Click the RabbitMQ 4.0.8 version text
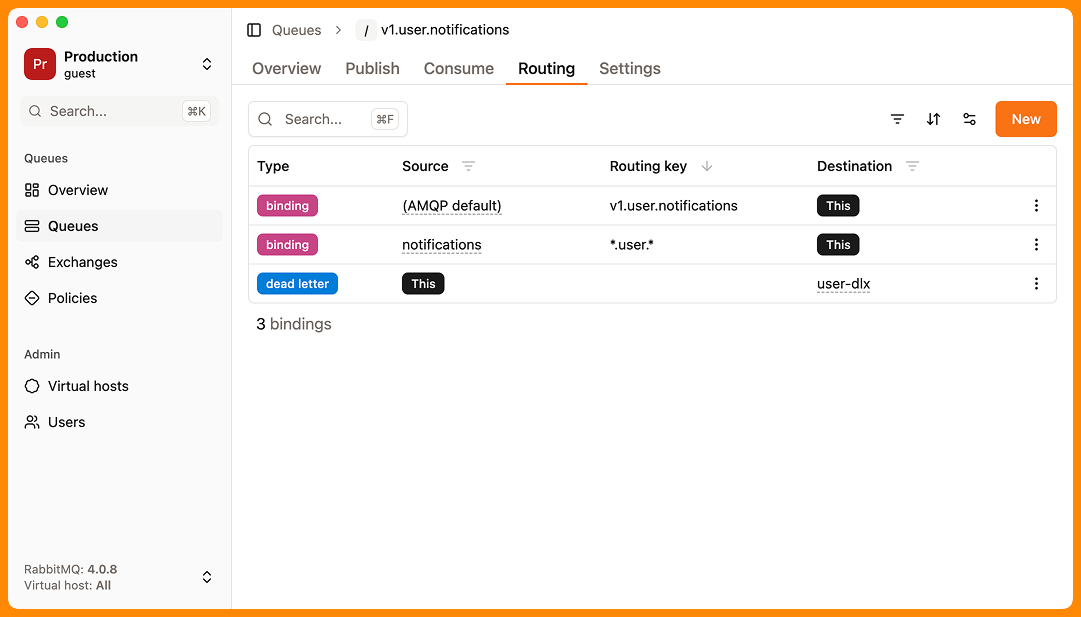Screen dimensions: 1081x617 tap(70, 569)
